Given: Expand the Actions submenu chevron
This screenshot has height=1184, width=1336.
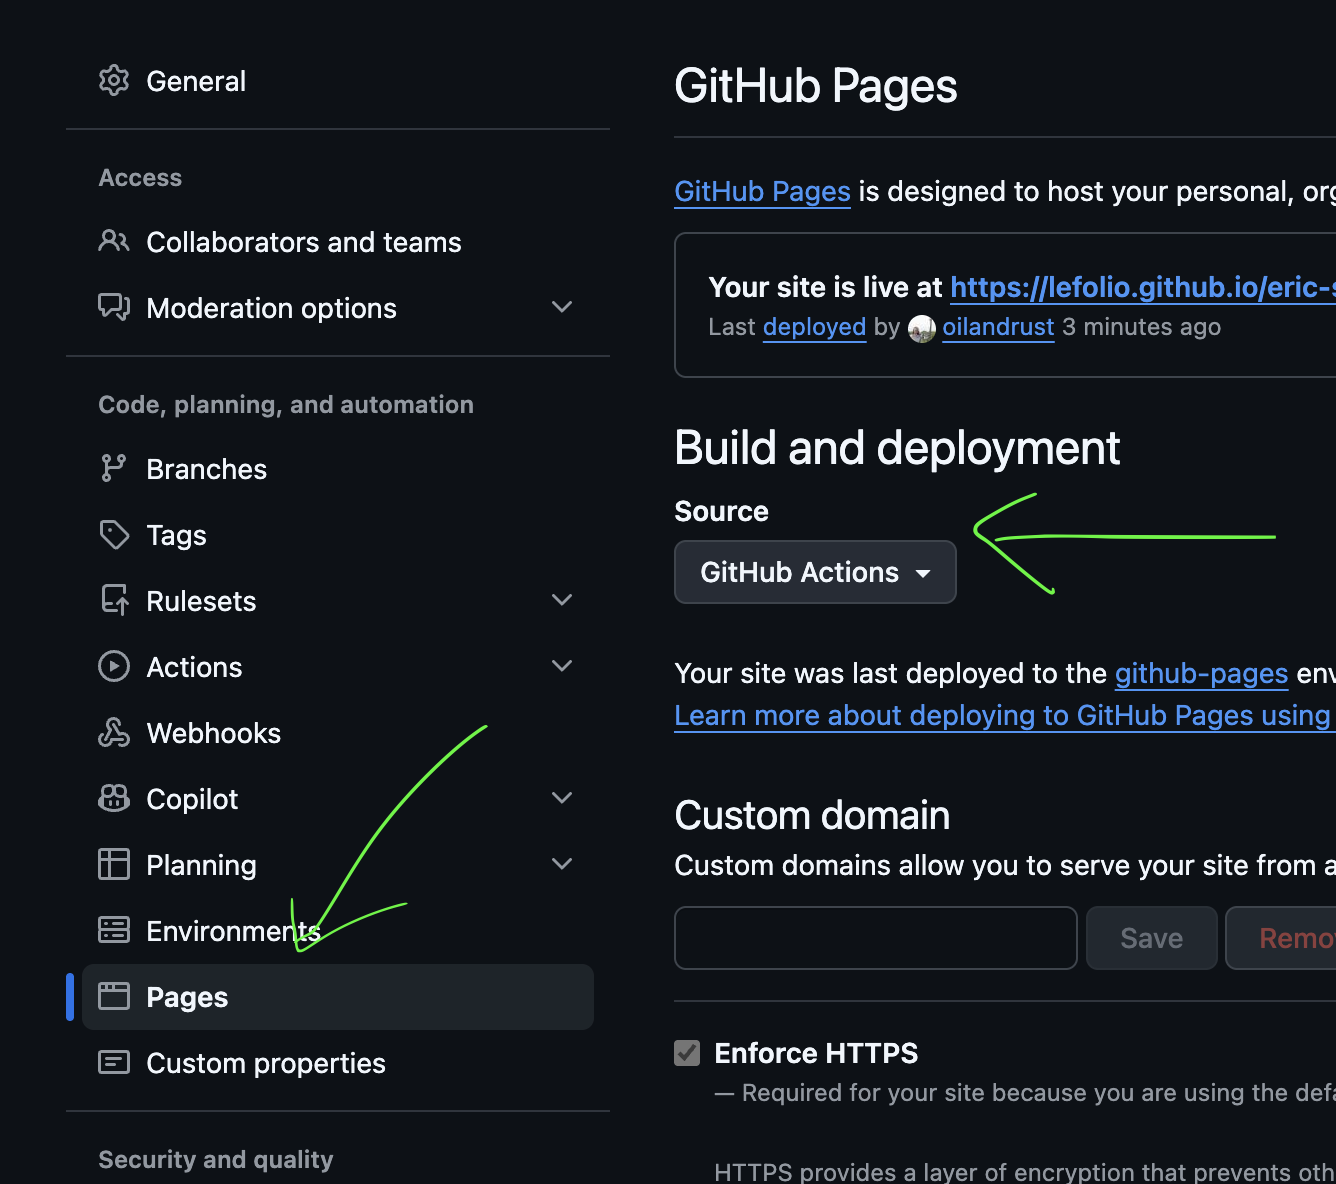Looking at the screenshot, I should (x=562, y=666).
